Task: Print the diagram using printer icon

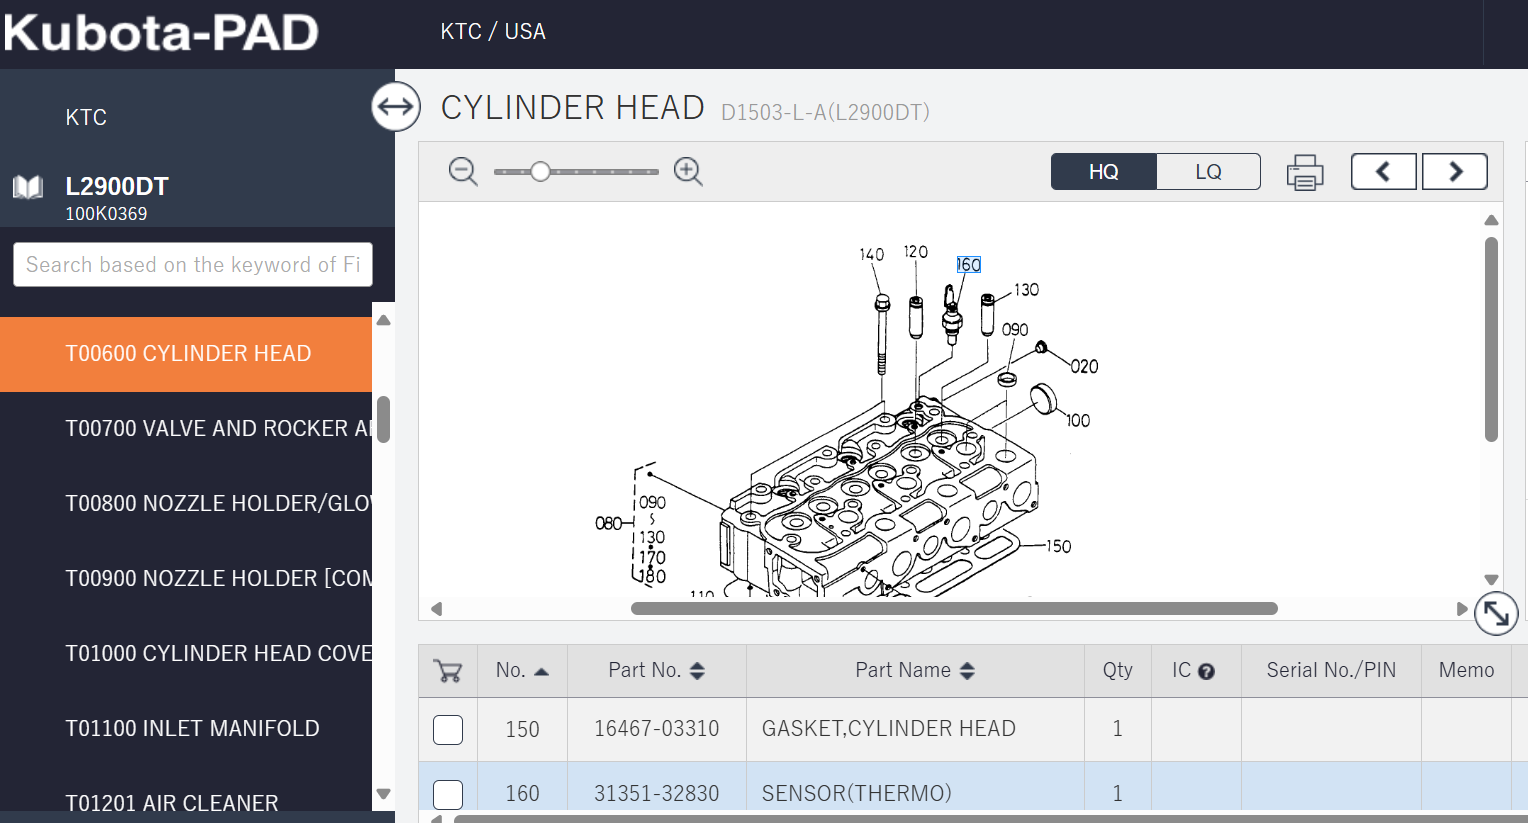Action: 1304,172
